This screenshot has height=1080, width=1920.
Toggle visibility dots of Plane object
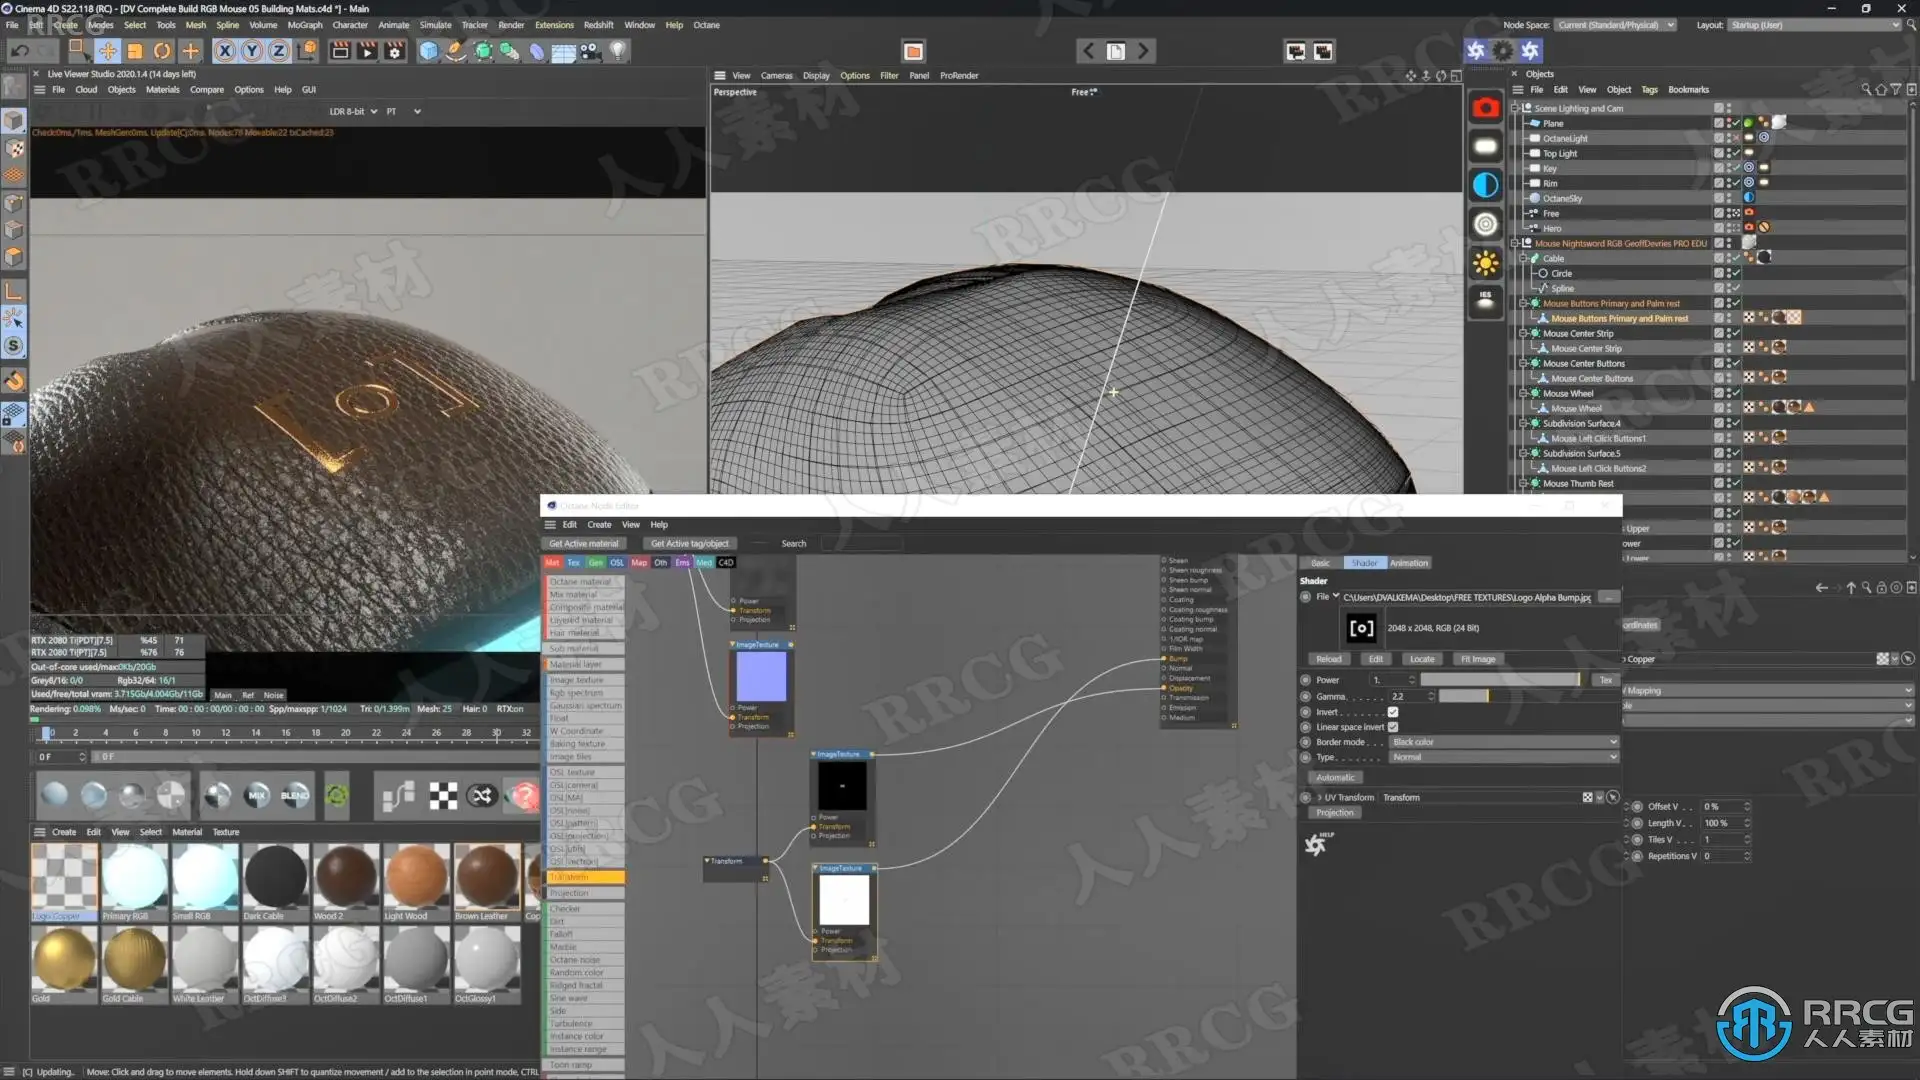click(1728, 124)
